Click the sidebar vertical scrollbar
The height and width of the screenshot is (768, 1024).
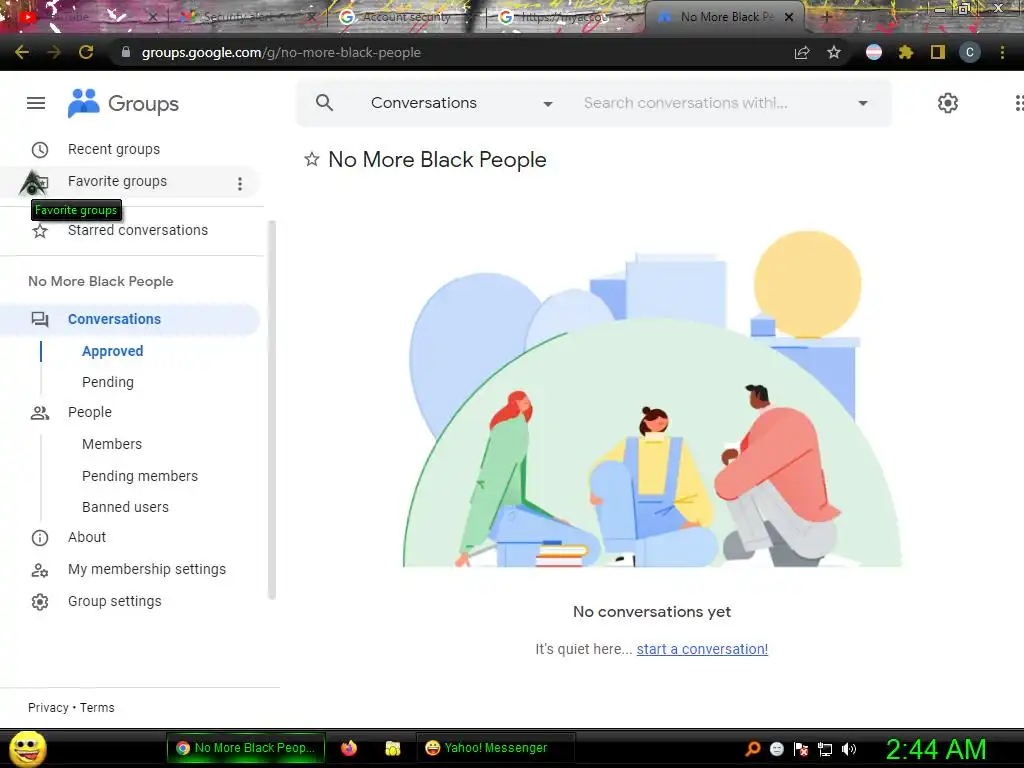272,410
